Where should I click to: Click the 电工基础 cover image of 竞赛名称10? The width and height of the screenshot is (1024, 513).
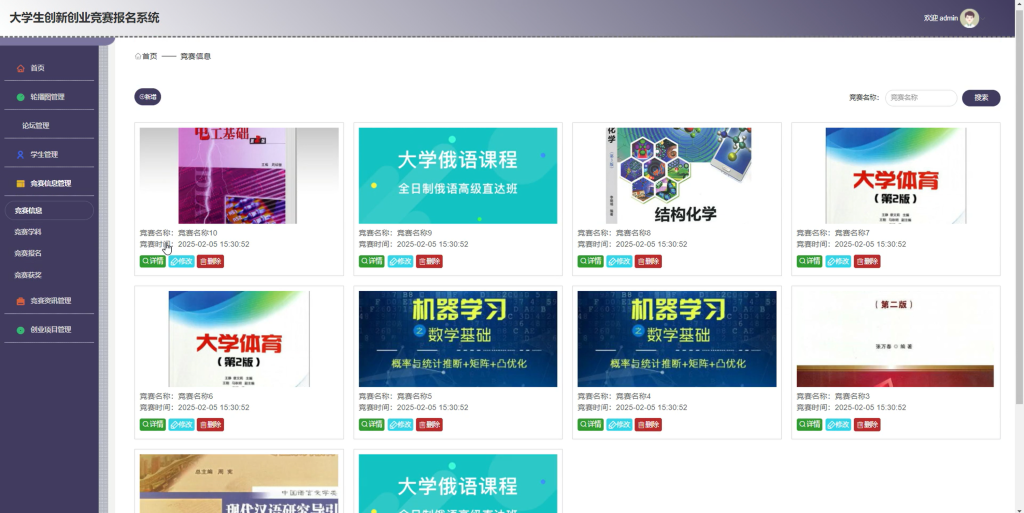tap(239, 176)
